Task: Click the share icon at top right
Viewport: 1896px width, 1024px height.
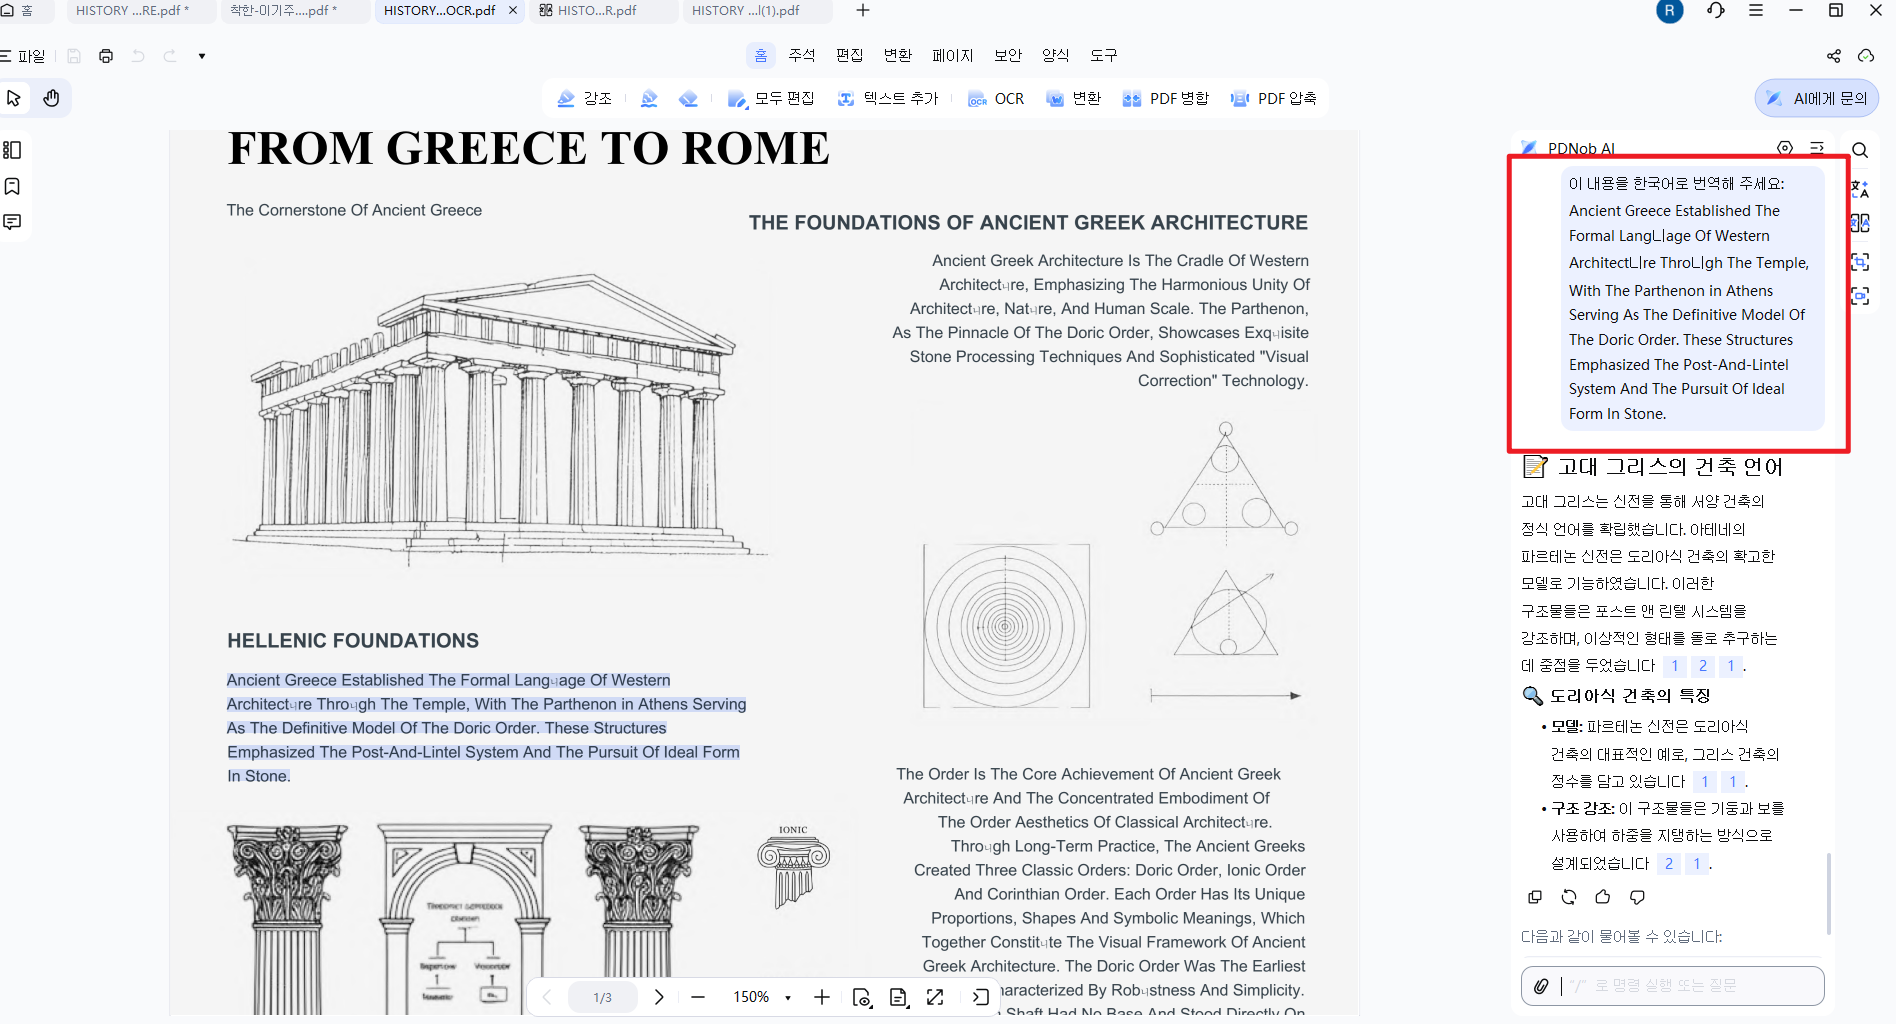Action: pos(1834,56)
